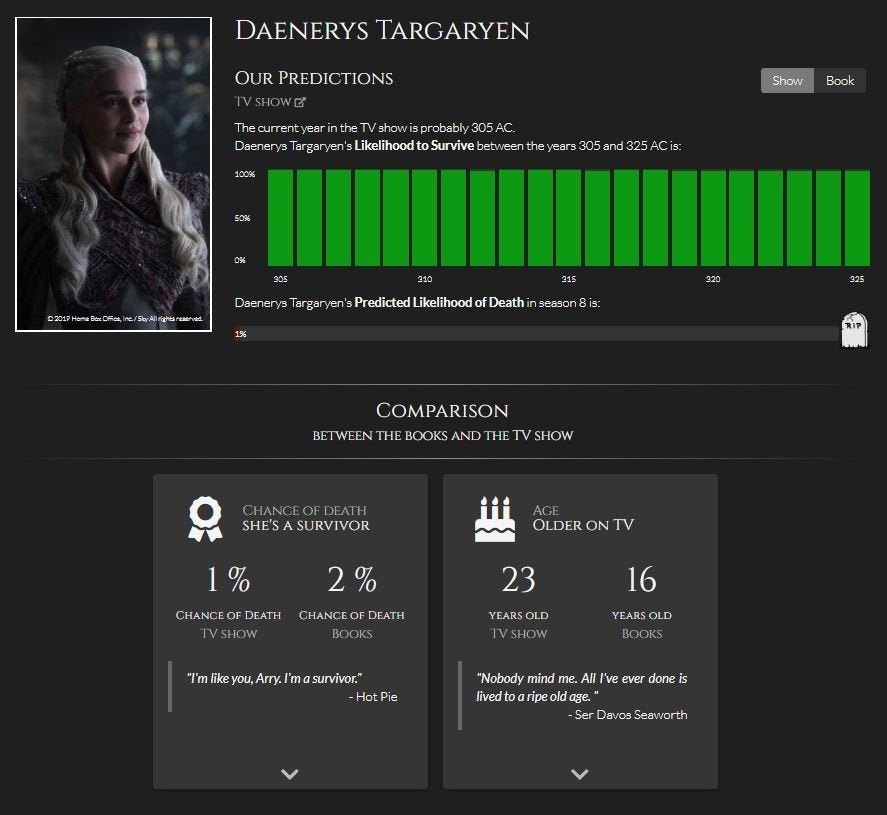Click the Daenerys Targaryen portrait image
The width and height of the screenshot is (887, 815).
pyautogui.click(x=114, y=174)
